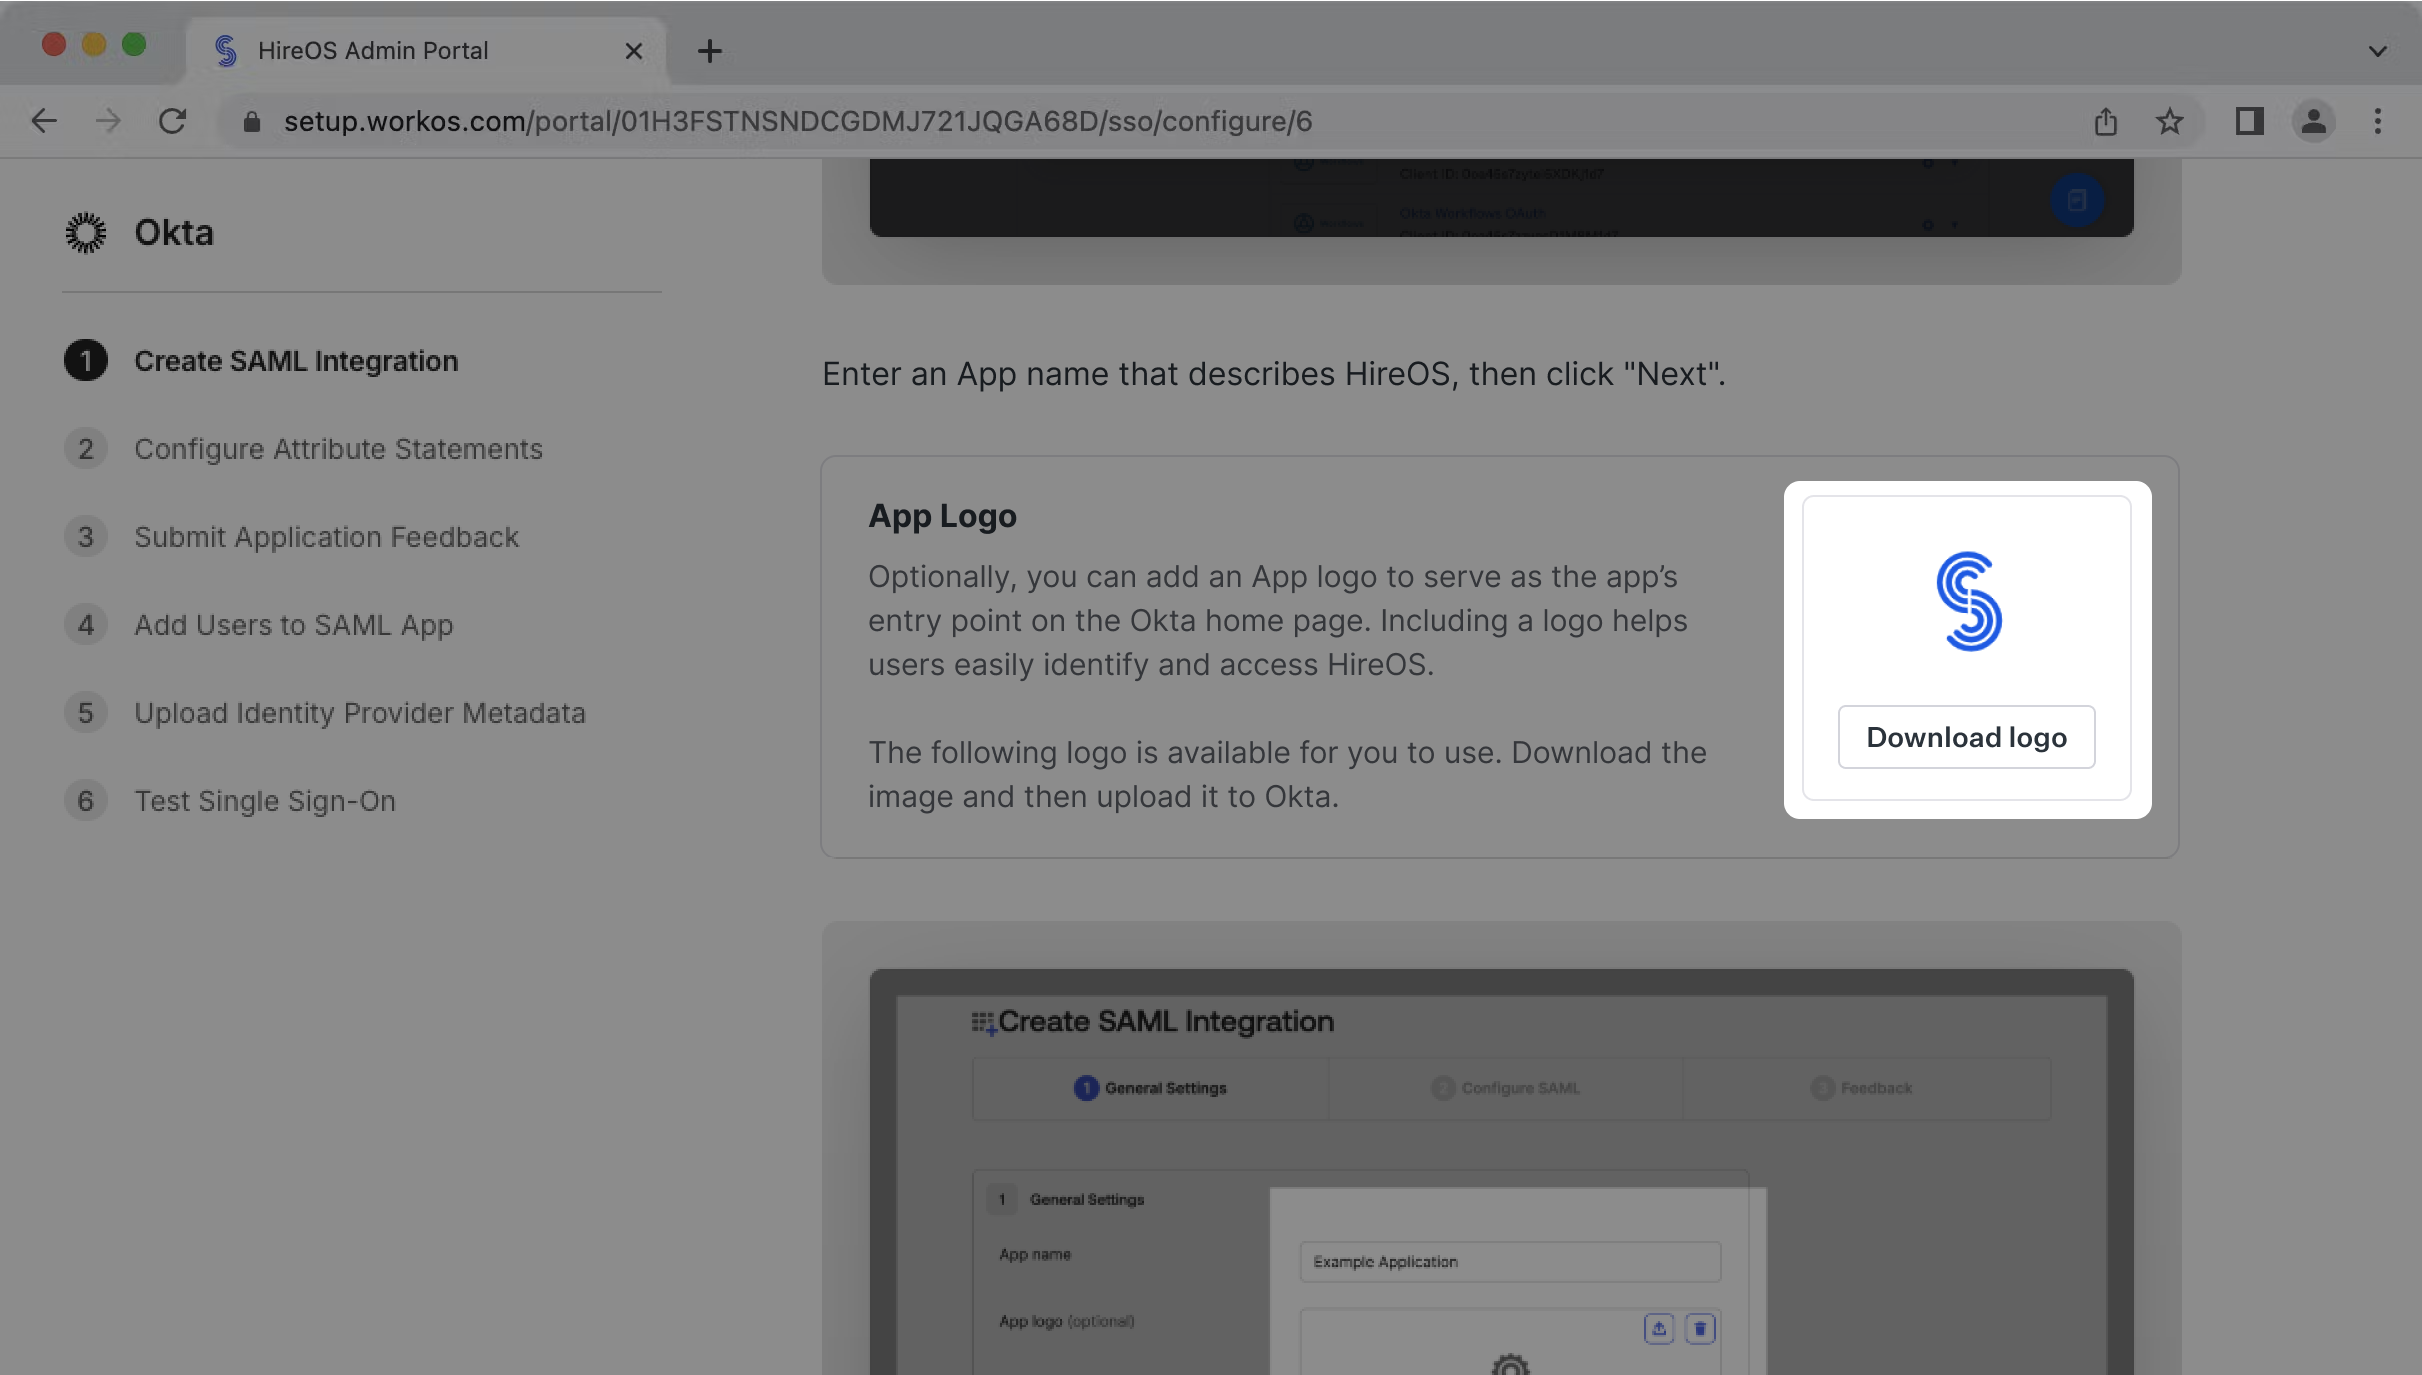Click the back navigation arrow in browser
The width and height of the screenshot is (2422, 1375).
42,121
